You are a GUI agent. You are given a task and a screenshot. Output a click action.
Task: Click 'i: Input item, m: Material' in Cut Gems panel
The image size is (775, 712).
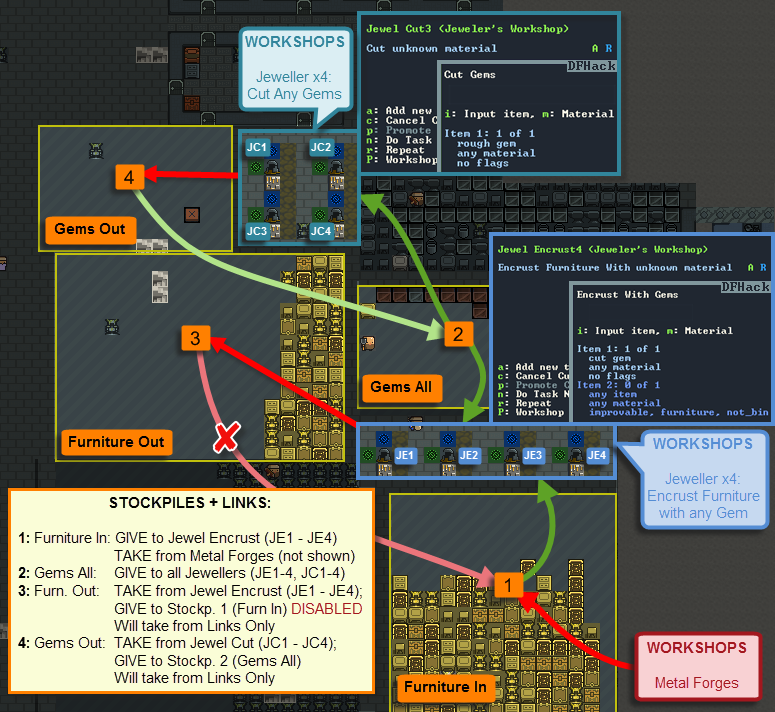(x=529, y=114)
